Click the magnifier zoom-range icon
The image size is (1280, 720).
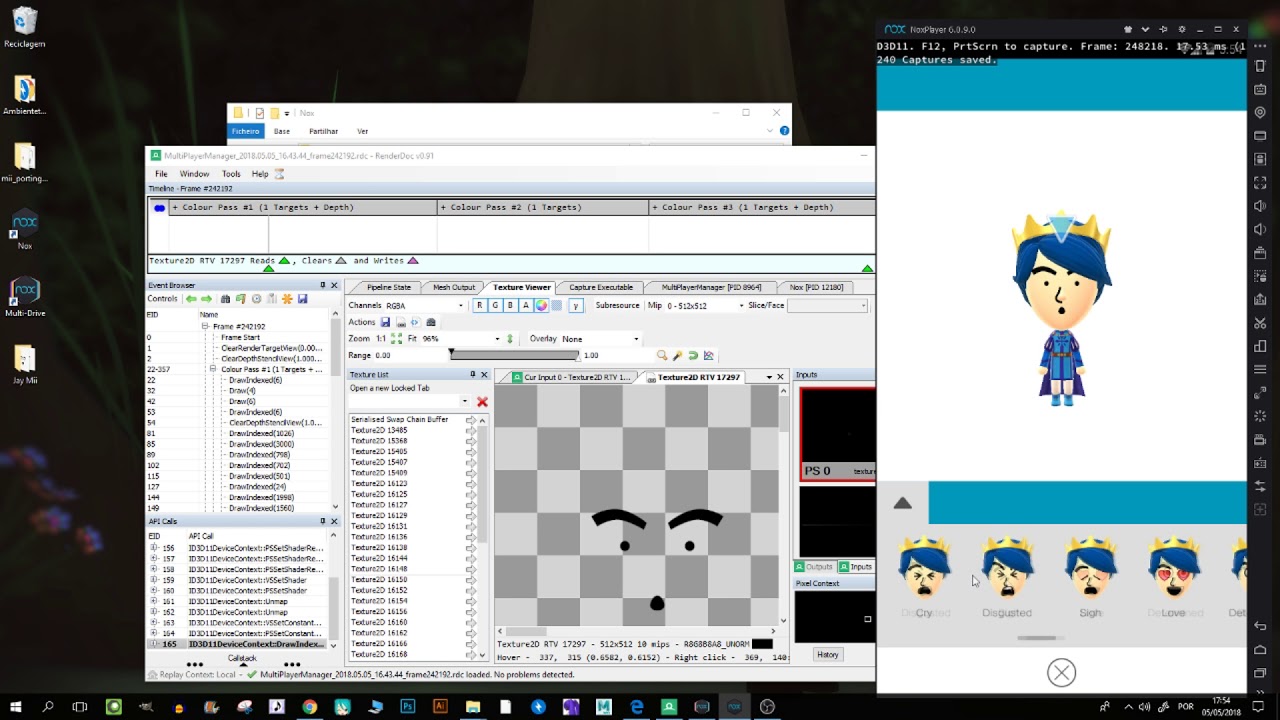tap(661, 355)
